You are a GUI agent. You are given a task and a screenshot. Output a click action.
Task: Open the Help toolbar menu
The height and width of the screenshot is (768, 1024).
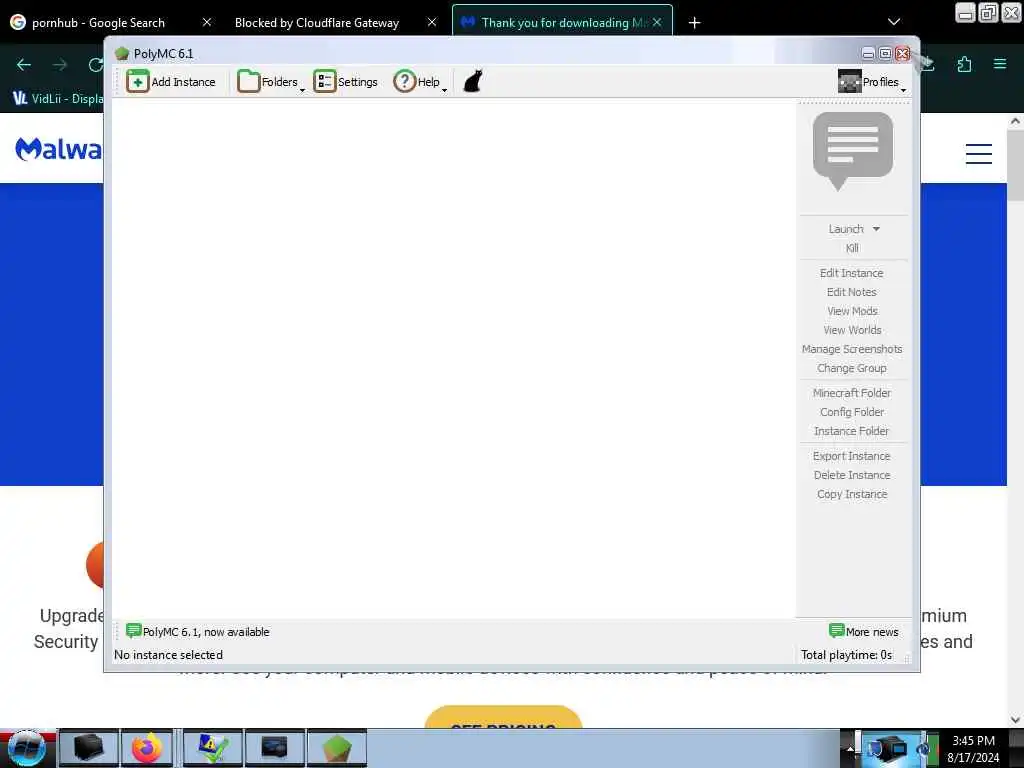pyautogui.click(x=420, y=82)
